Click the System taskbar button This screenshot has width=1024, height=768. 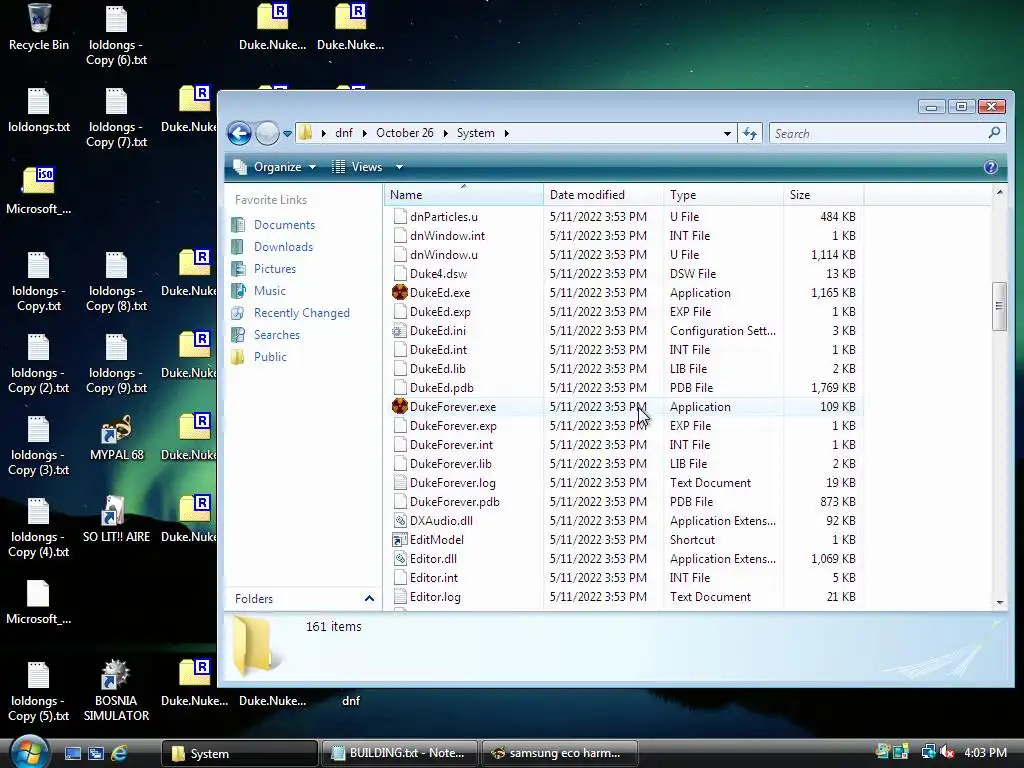click(239, 753)
